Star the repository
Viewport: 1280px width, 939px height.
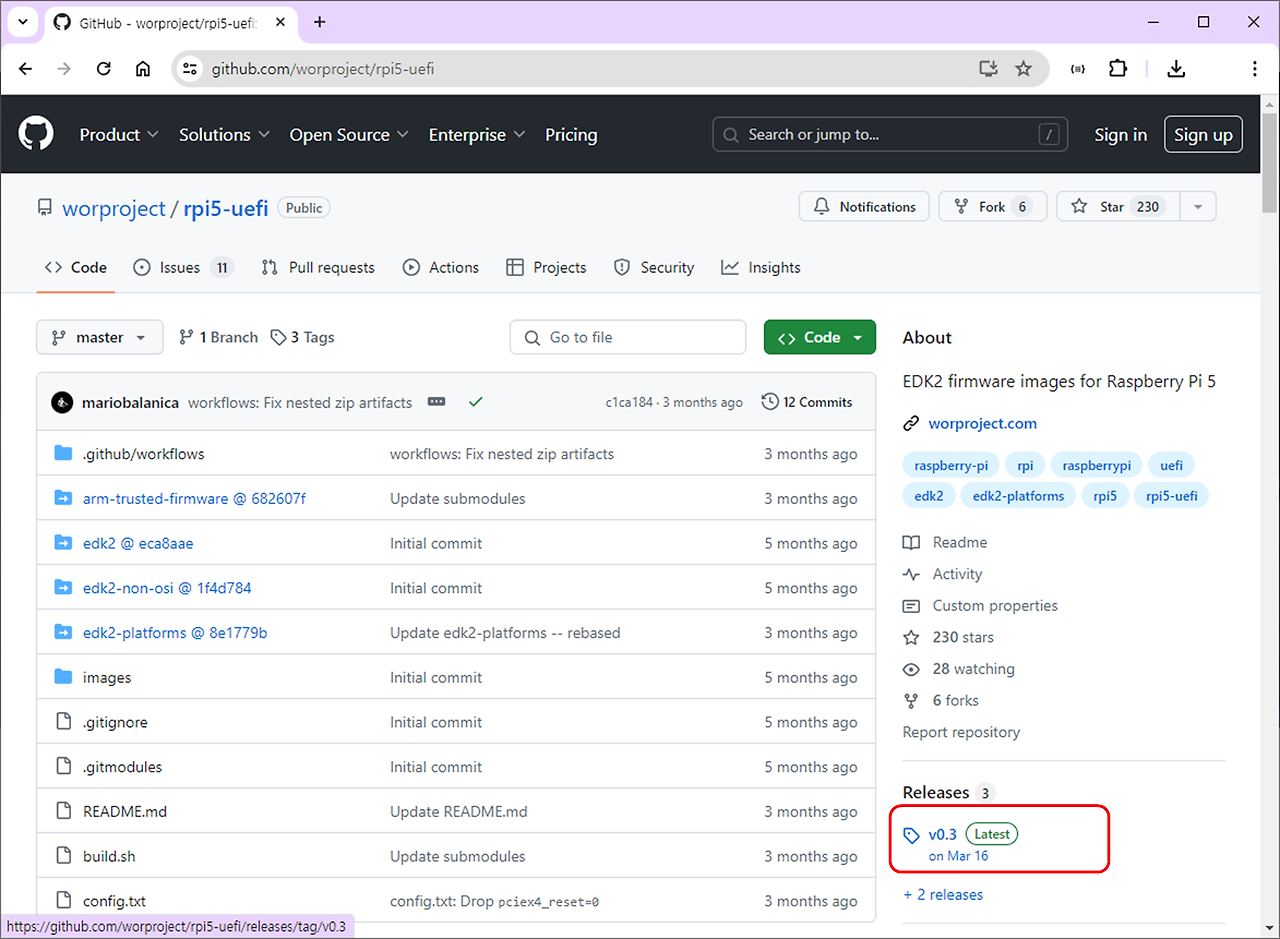click(1118, 207)
